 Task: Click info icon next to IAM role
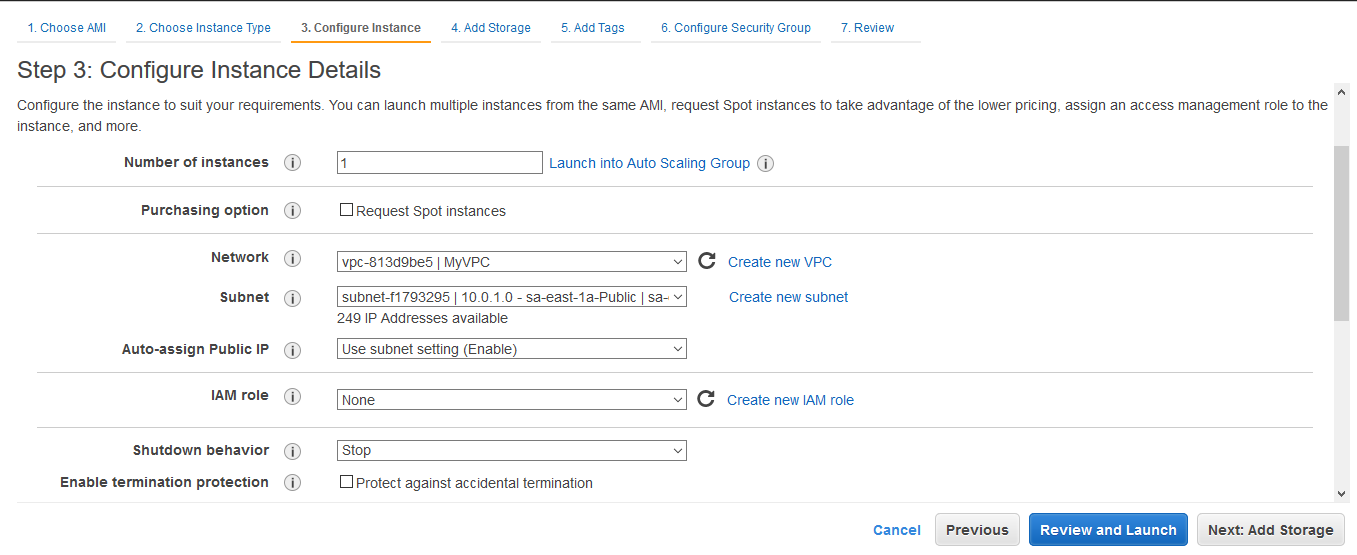point(292,396)
